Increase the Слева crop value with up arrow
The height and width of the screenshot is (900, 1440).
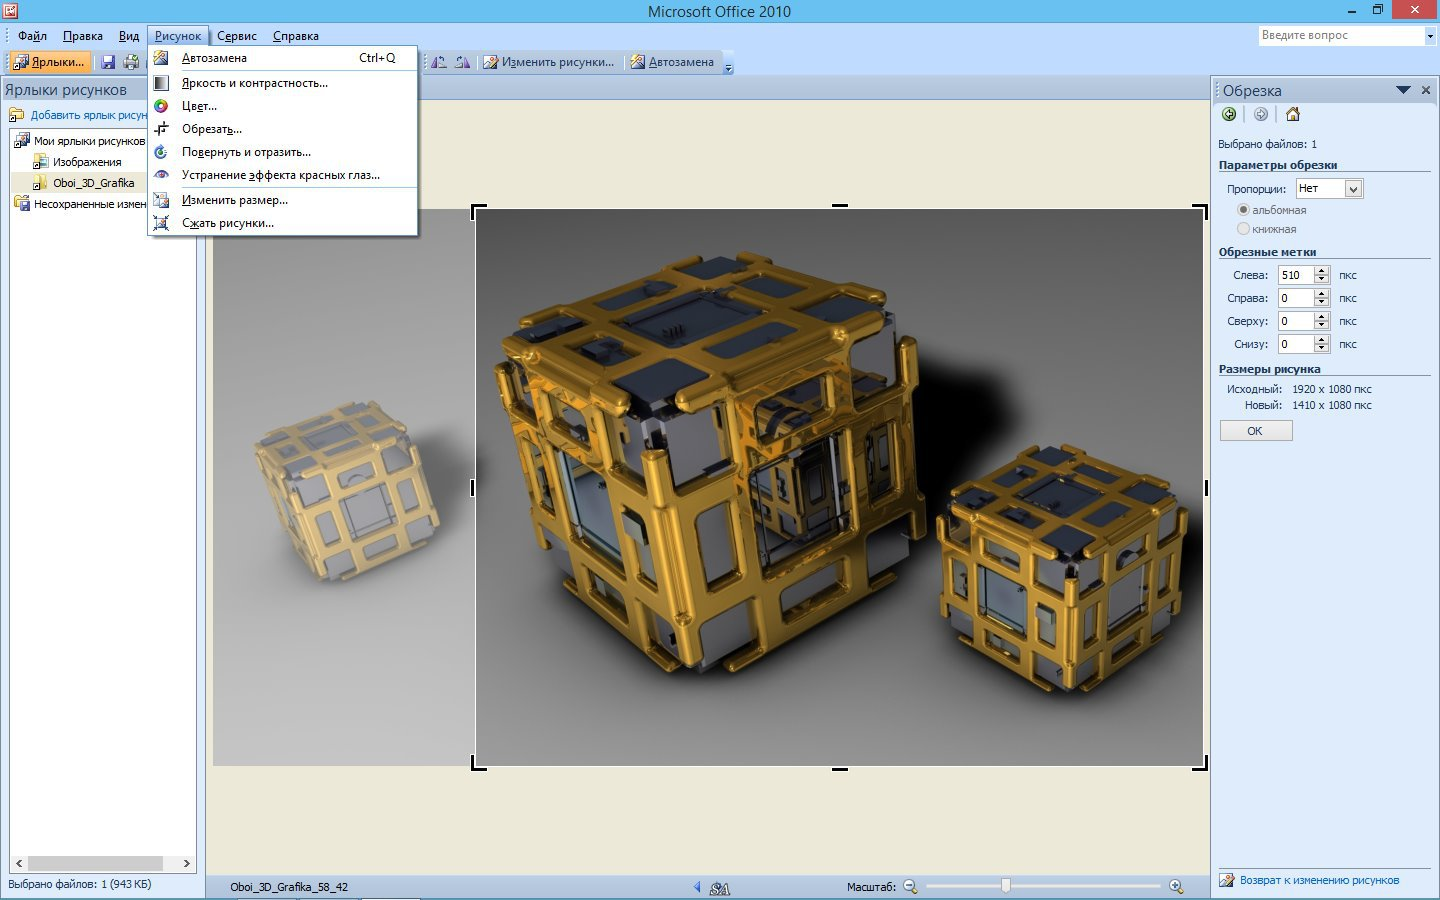coord(1322,270)
